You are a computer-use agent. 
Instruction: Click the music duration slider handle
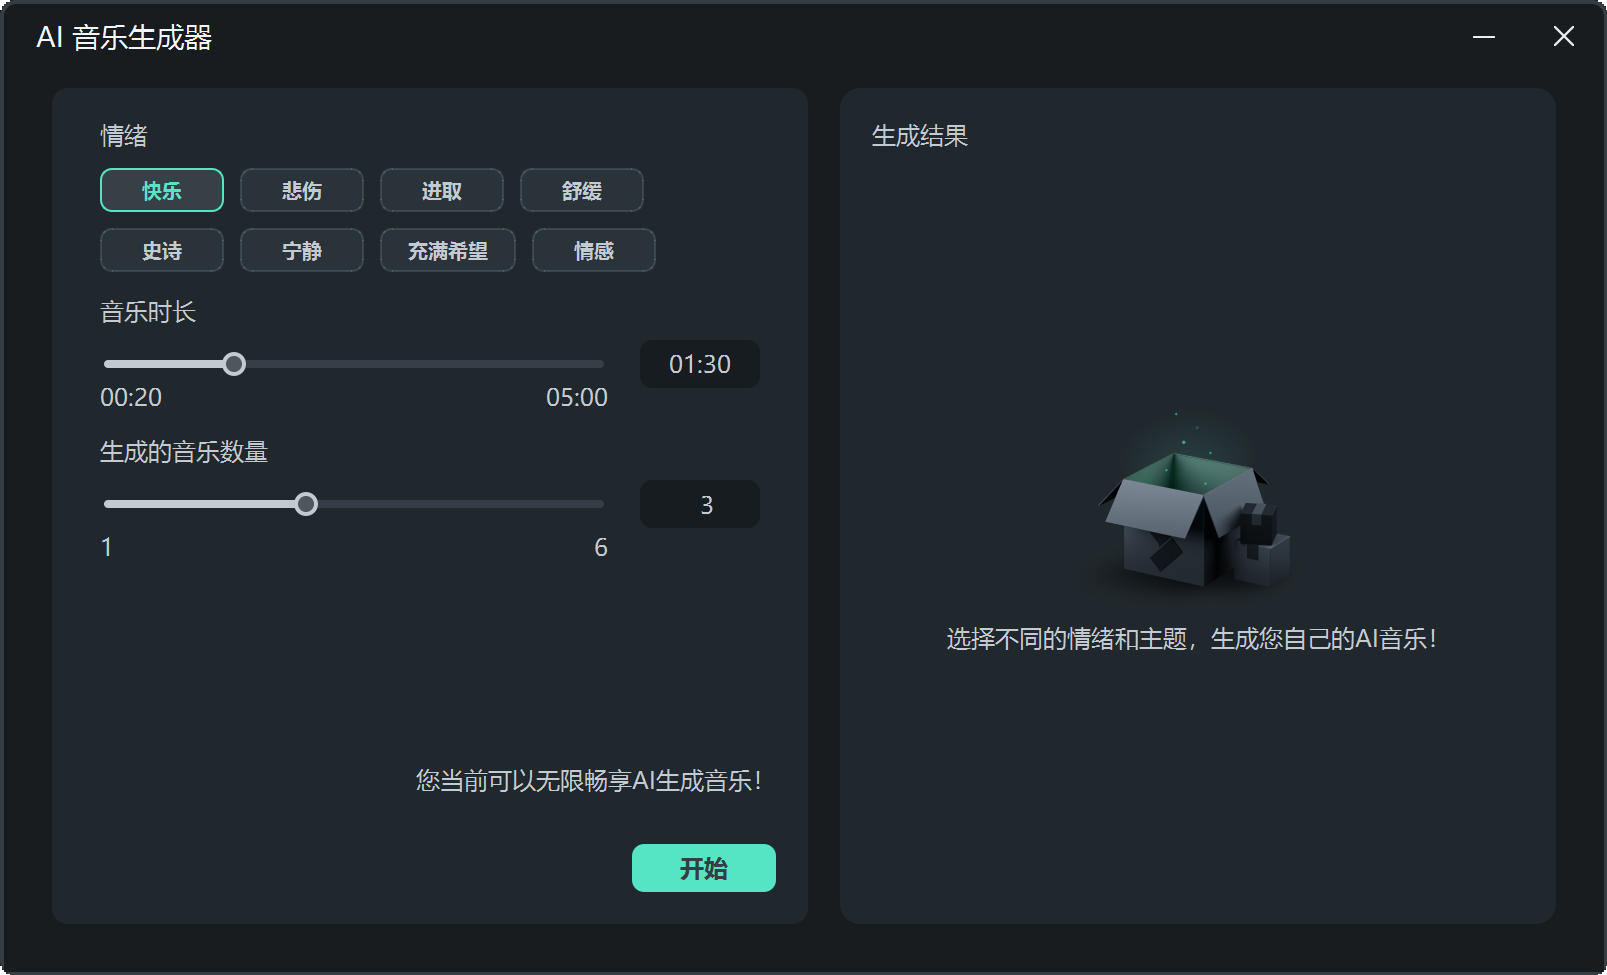[235, 364]
